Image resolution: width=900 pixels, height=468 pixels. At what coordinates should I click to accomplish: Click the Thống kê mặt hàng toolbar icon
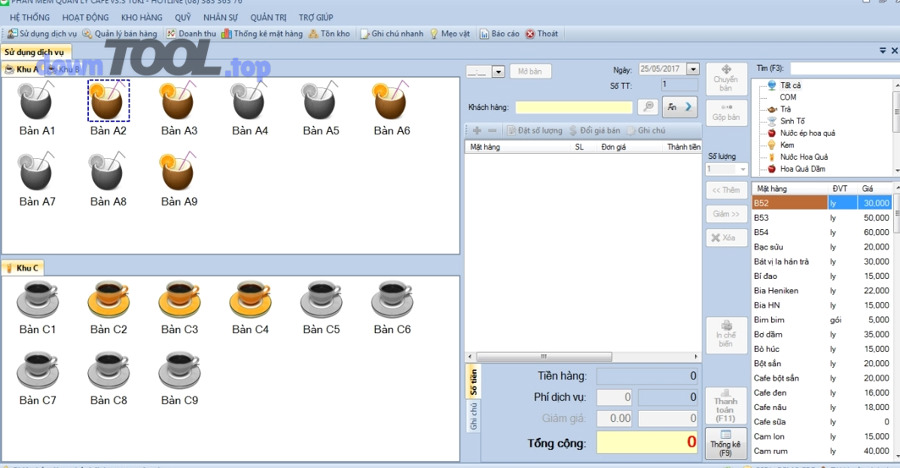[262, 34]
